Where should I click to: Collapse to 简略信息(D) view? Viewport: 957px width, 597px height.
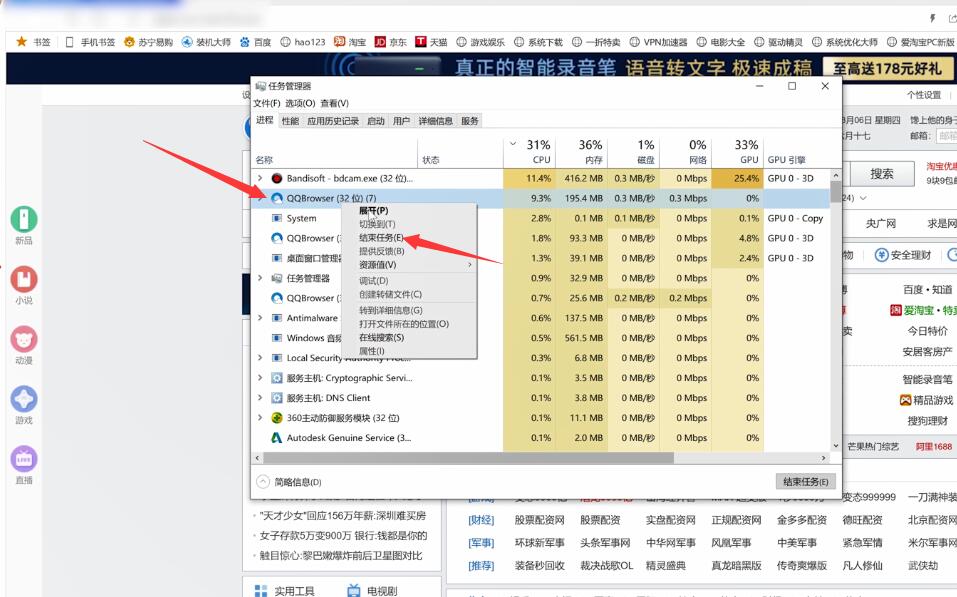point(289,482)
